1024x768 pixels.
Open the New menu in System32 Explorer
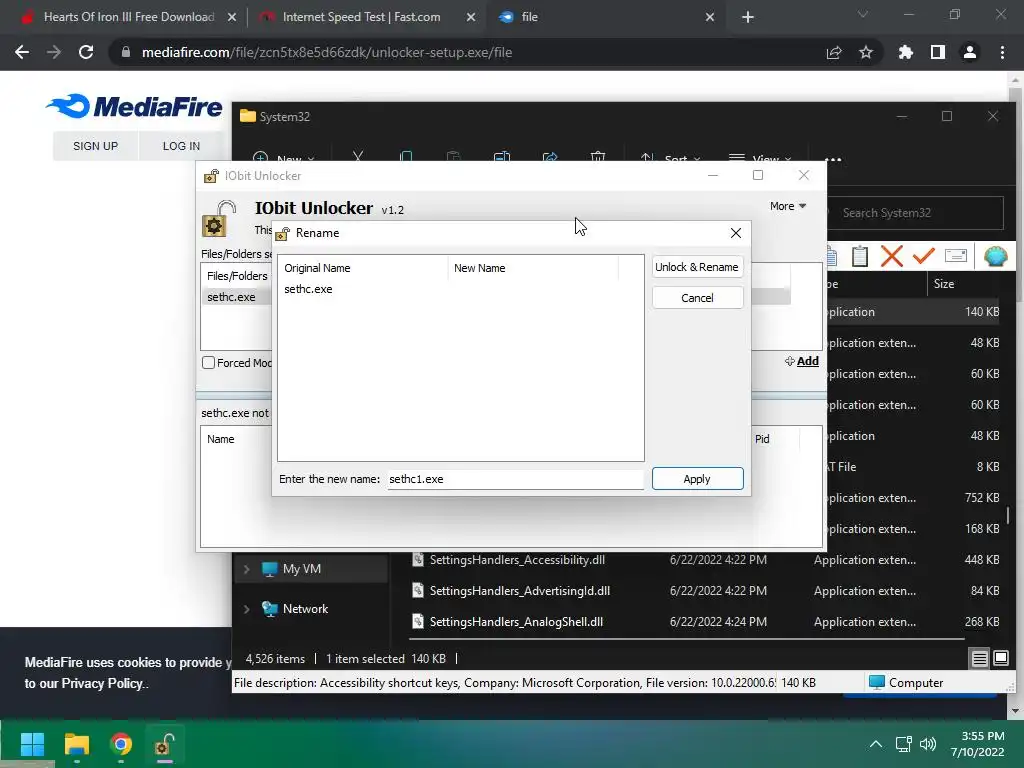(283, 158)
